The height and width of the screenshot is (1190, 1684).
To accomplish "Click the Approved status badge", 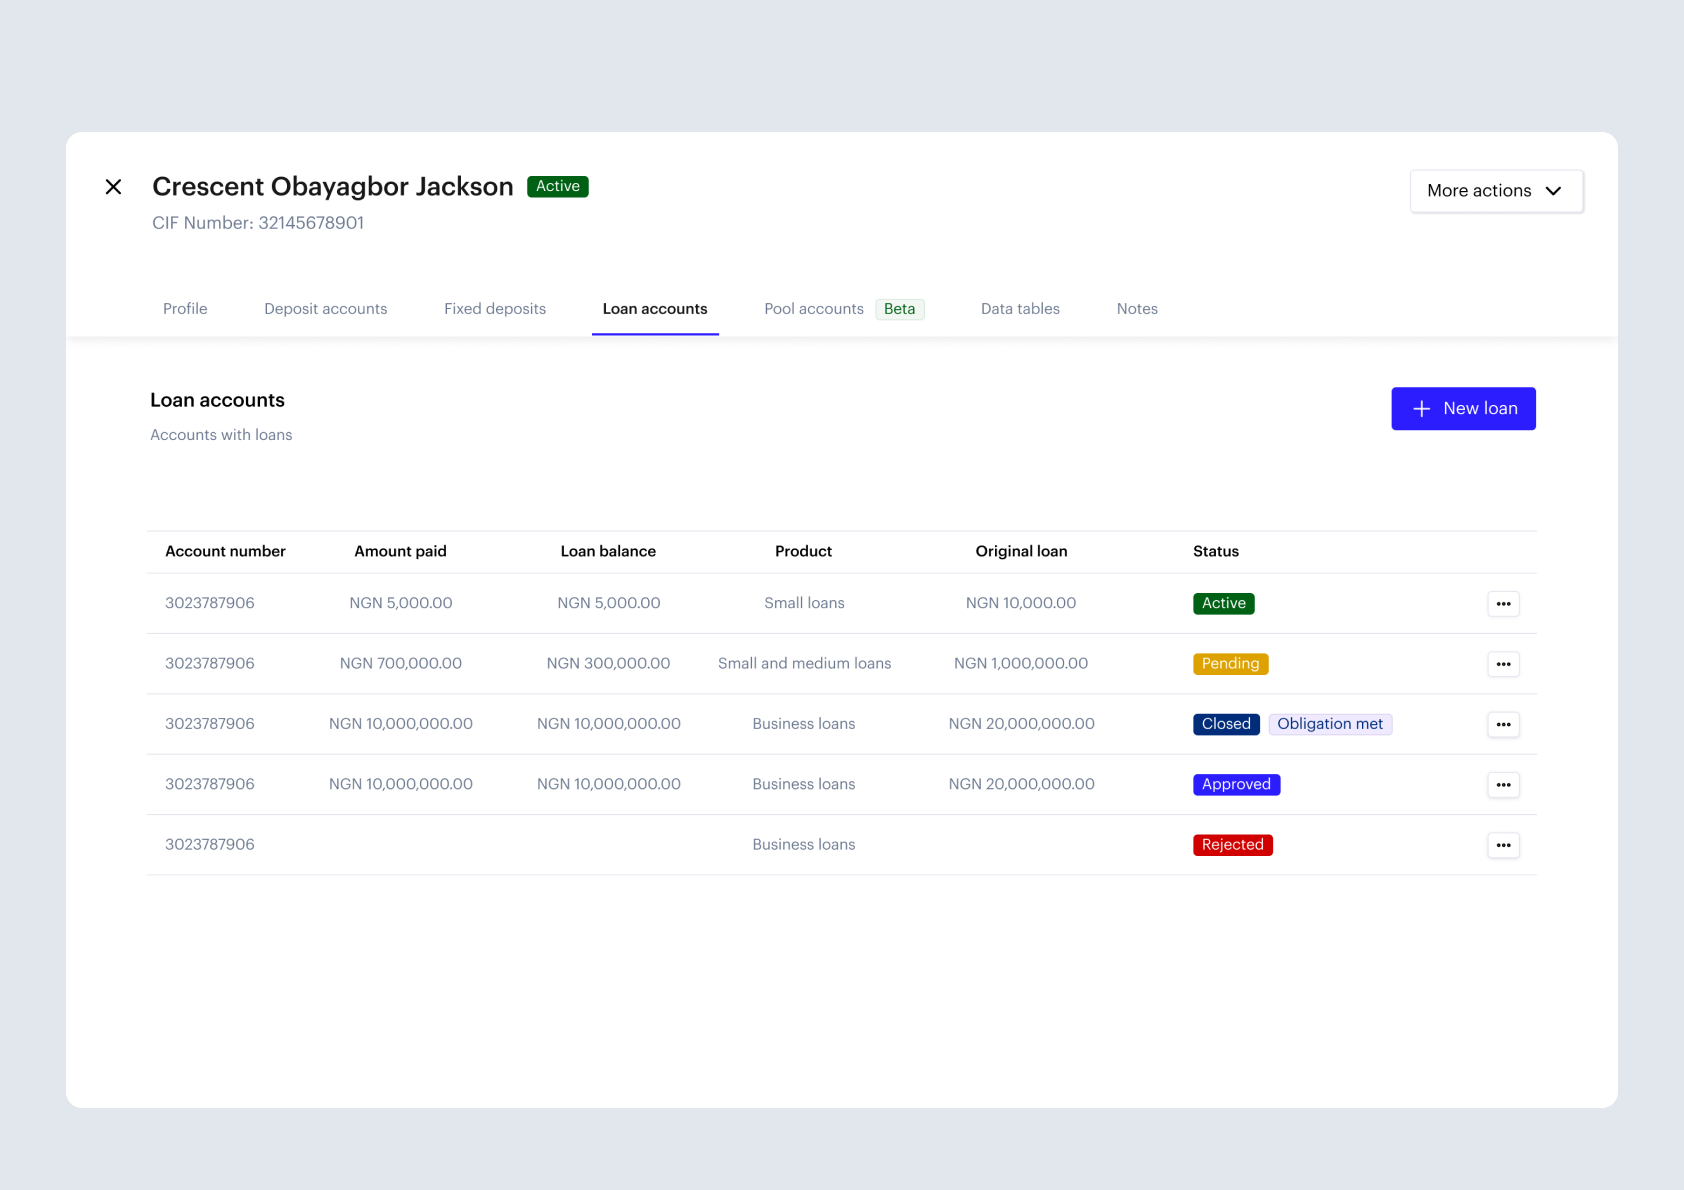I will coord(1236,784).
